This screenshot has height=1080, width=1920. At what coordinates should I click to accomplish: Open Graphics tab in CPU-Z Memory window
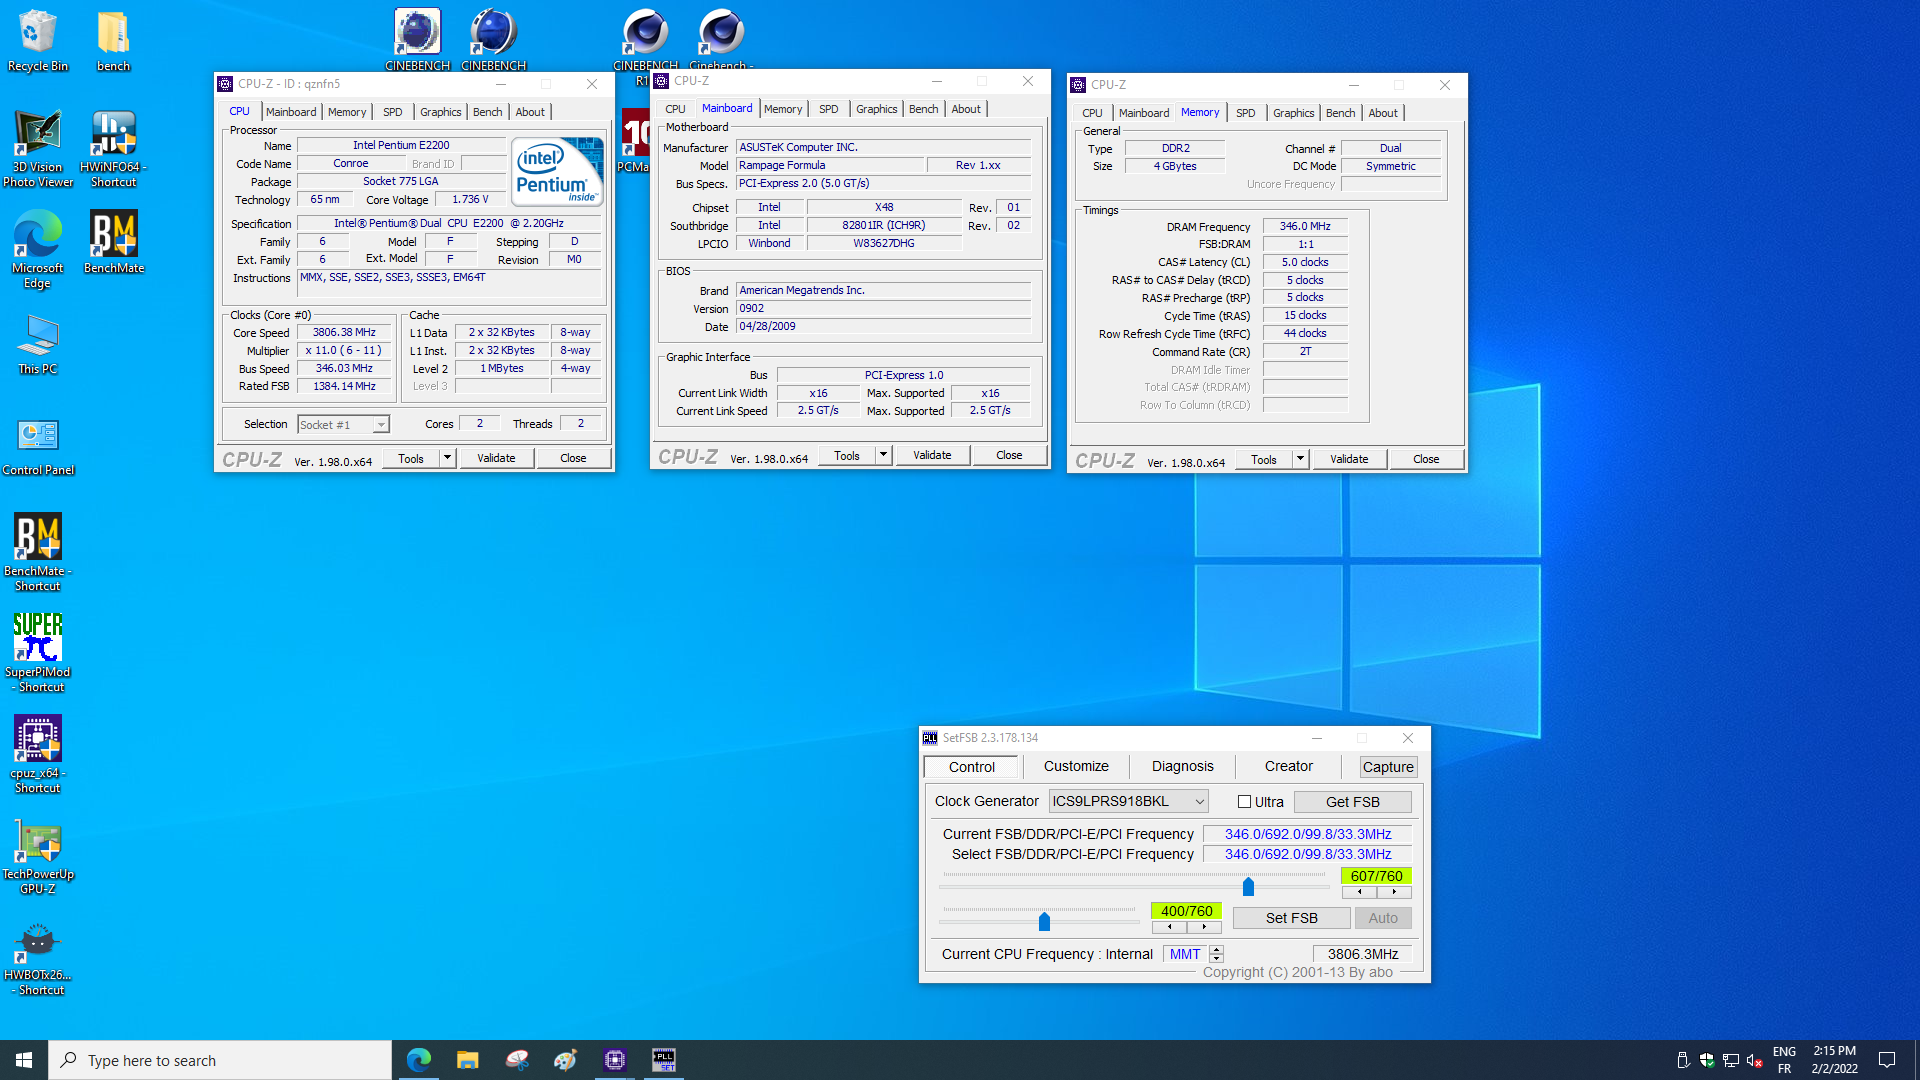1293,113
